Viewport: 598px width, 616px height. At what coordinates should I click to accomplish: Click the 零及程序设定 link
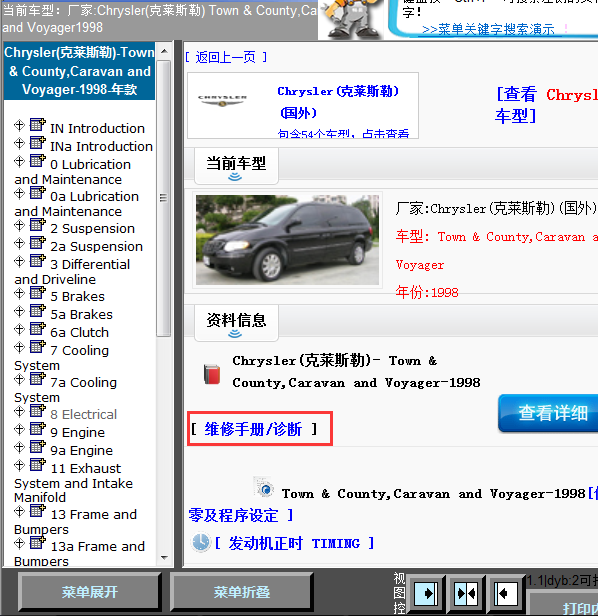[241, 515]
